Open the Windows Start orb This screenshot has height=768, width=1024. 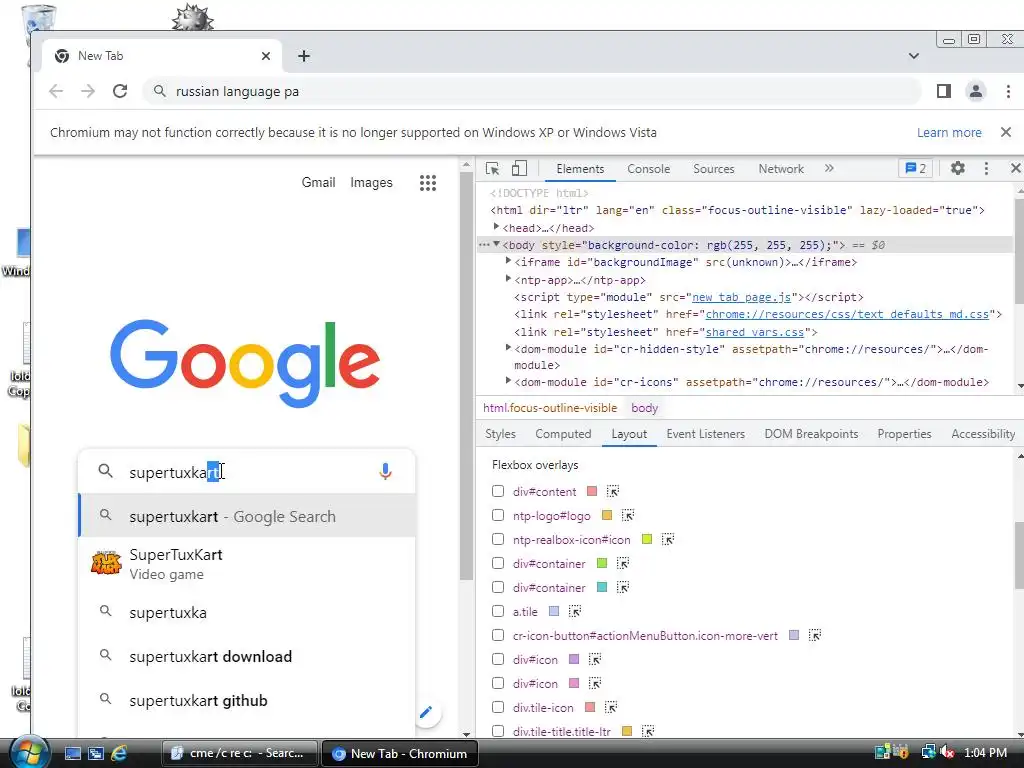[29, 752]
